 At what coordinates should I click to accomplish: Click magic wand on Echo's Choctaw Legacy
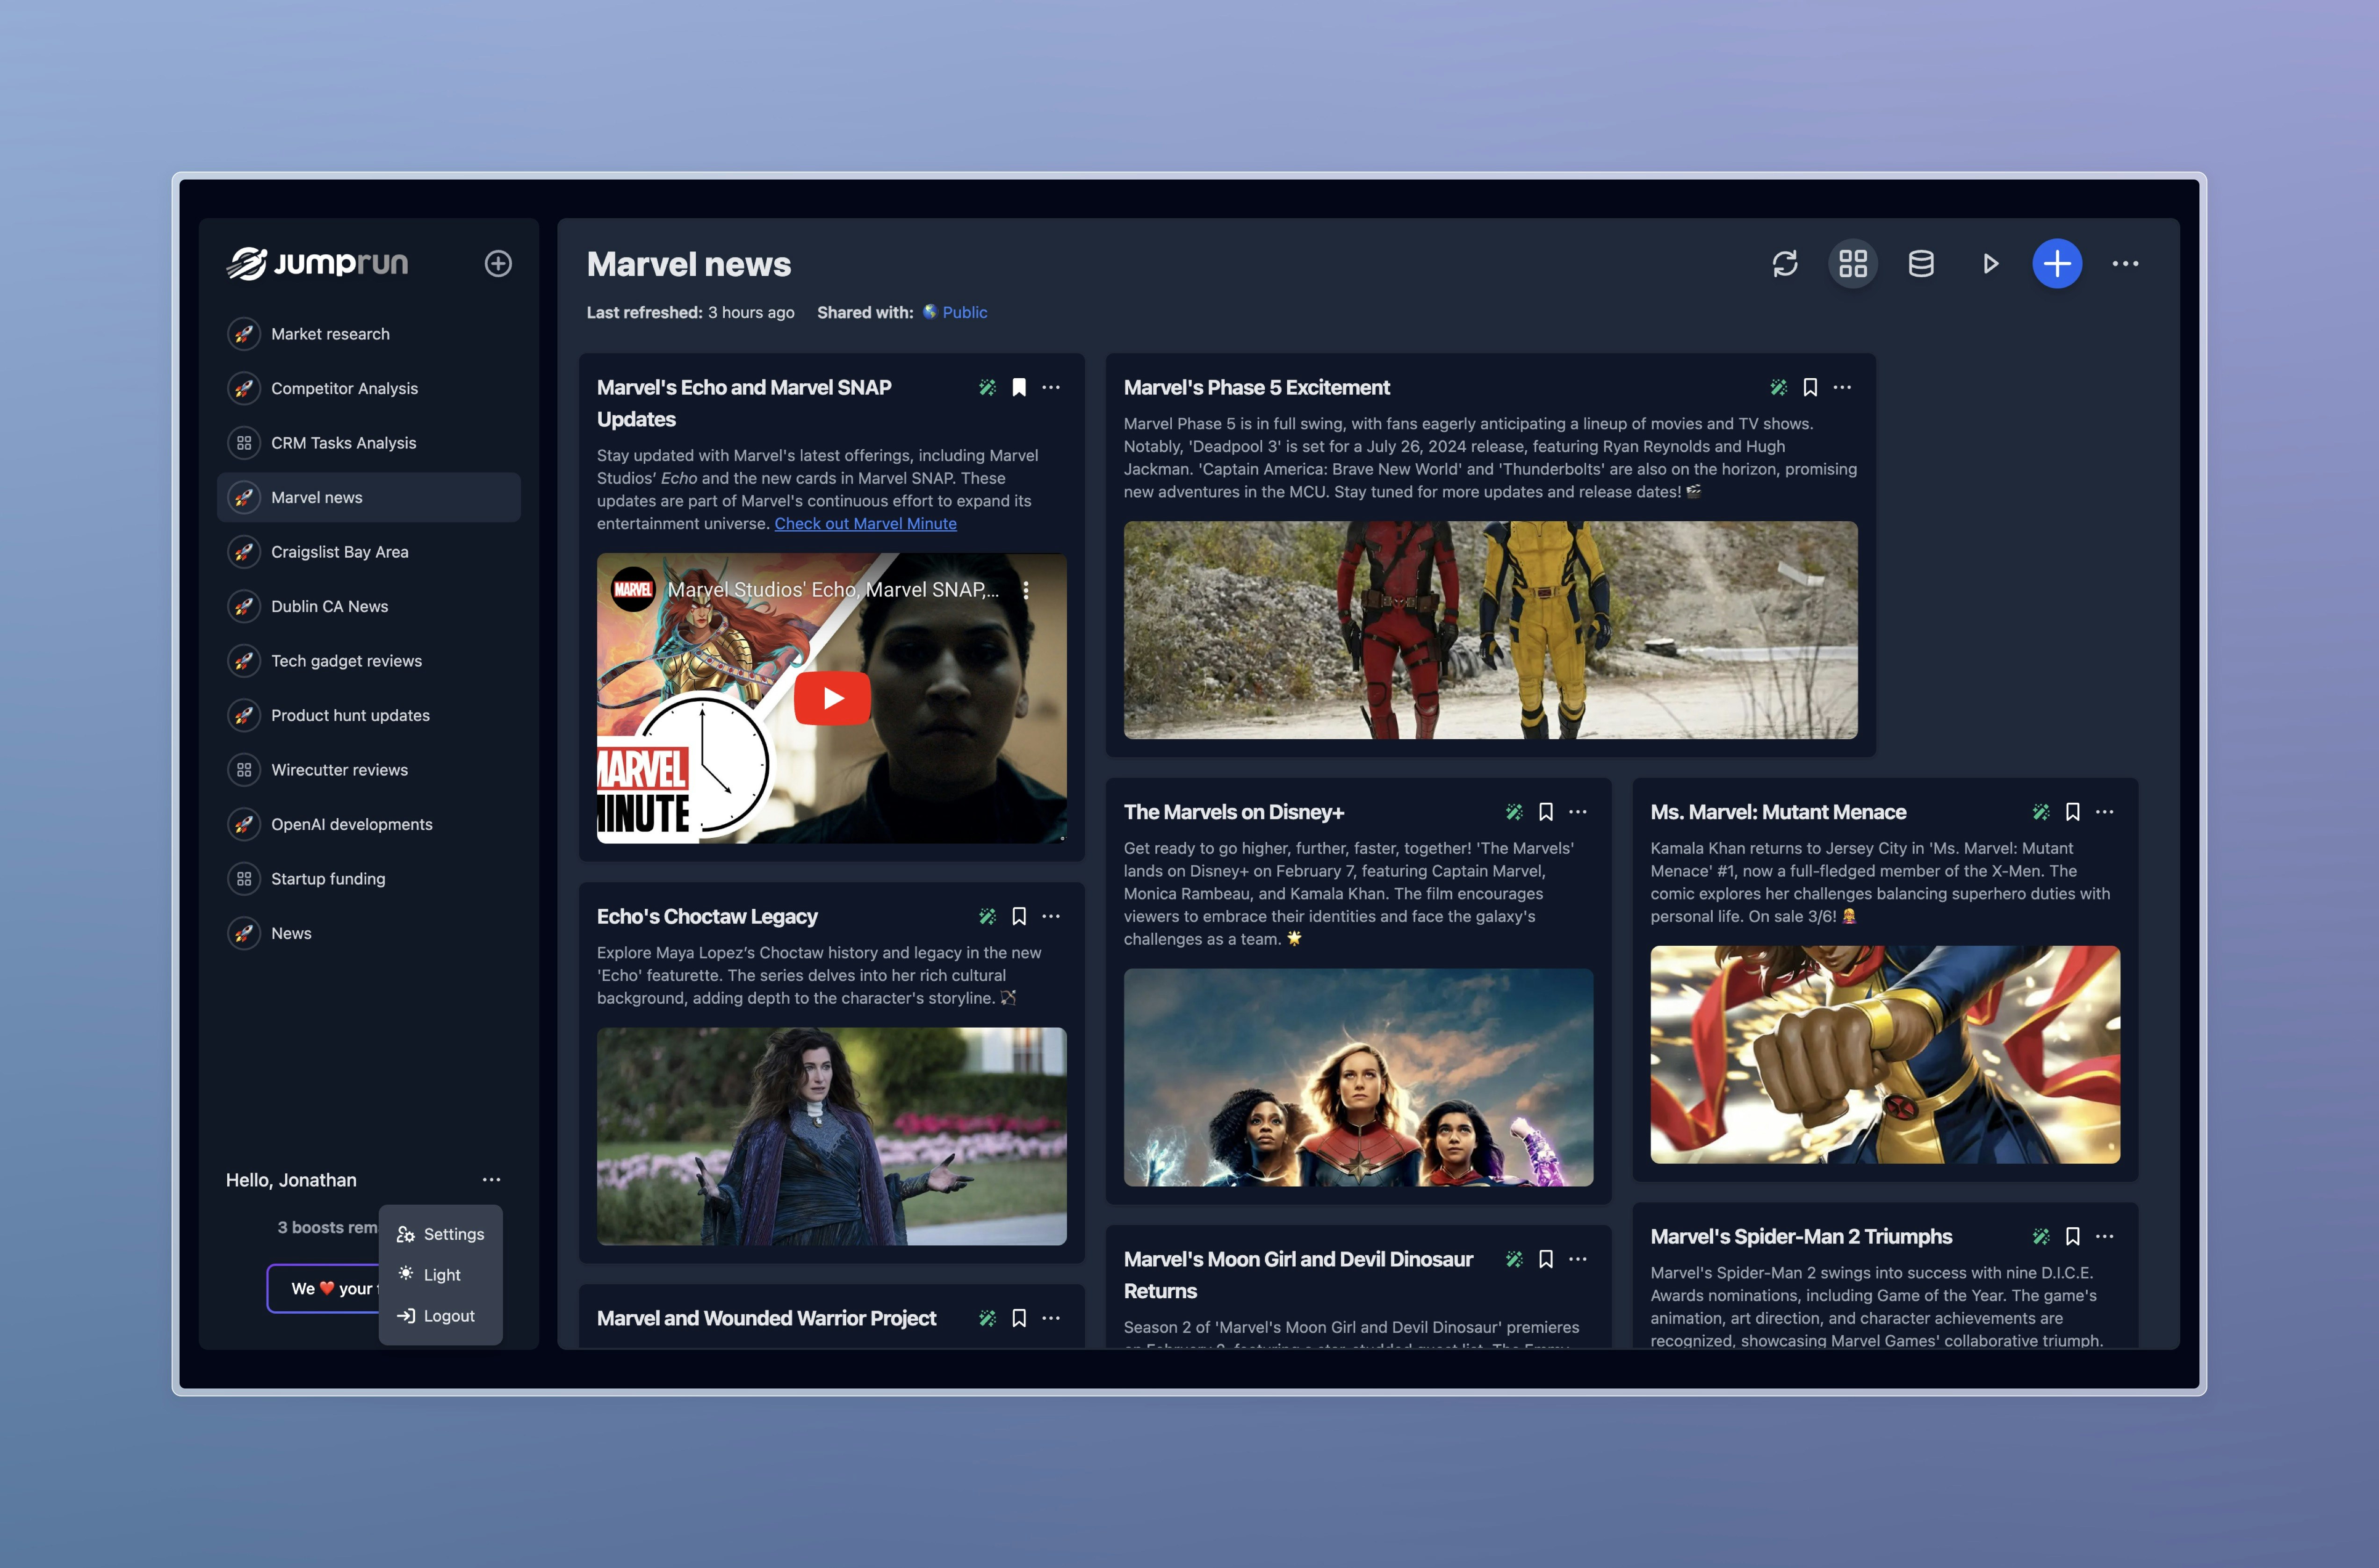click(x=987, y=916)
